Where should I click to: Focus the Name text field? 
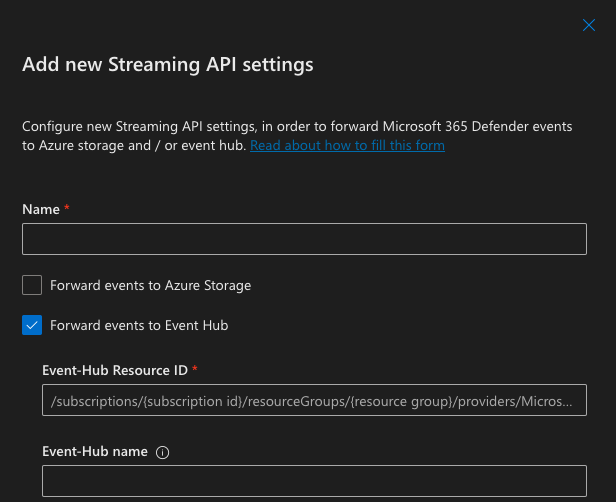[x=304, y=239]
